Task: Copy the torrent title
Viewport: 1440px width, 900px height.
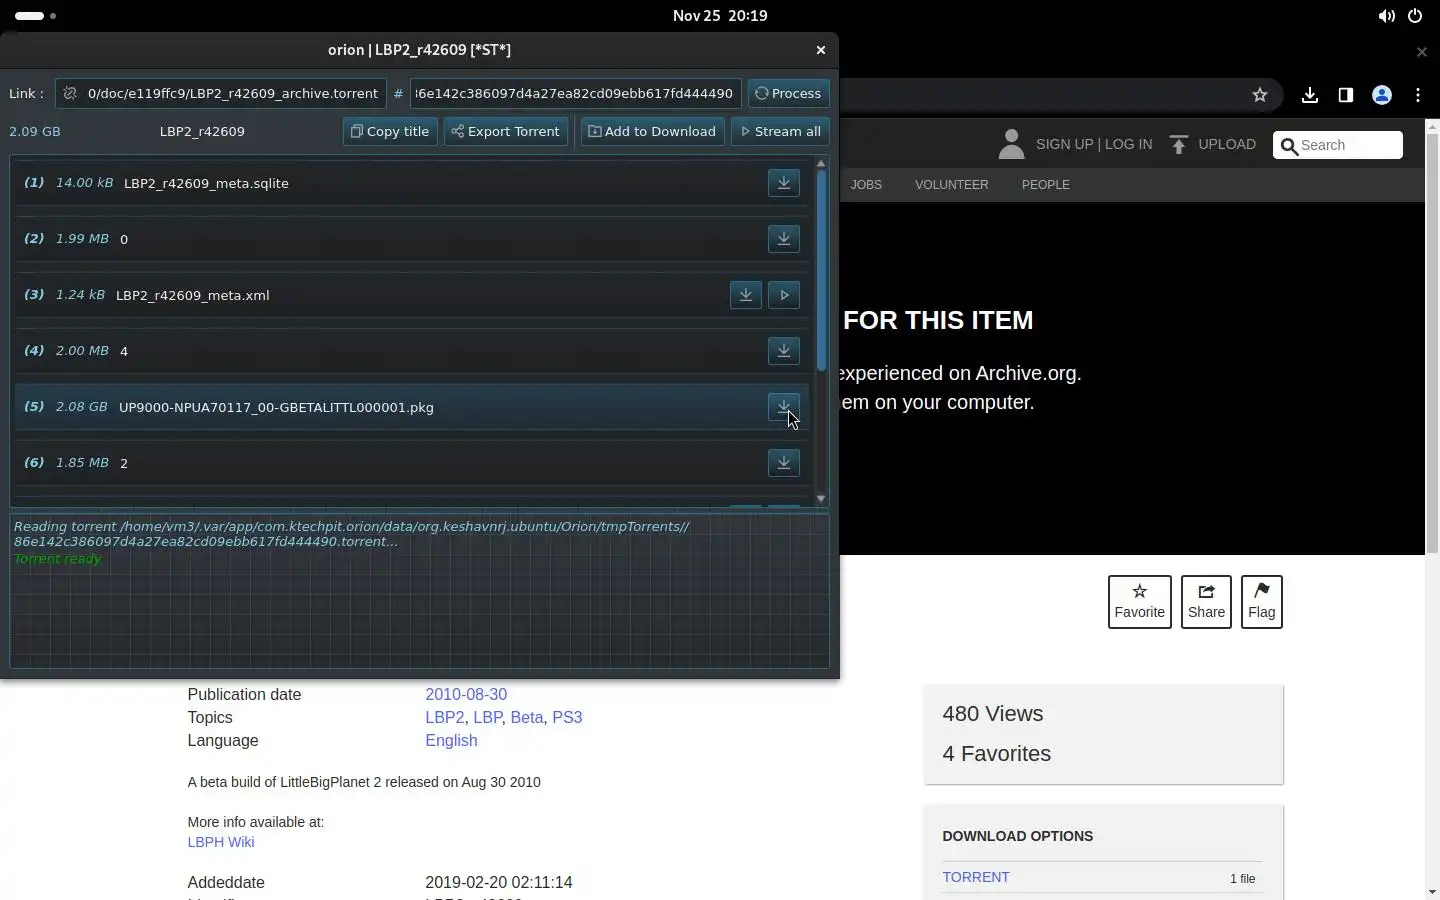Action: [x=390, y=131]
